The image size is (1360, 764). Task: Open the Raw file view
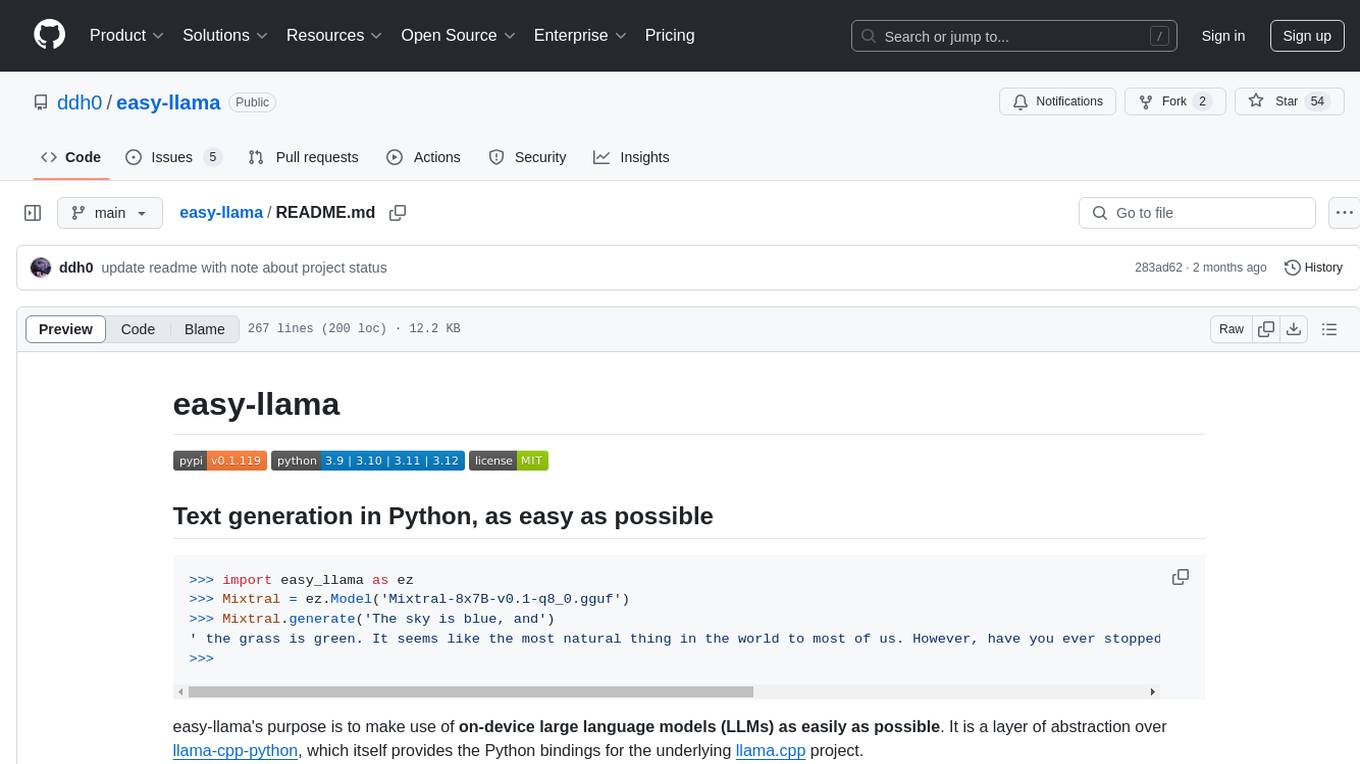click(x=1231, y=329)
